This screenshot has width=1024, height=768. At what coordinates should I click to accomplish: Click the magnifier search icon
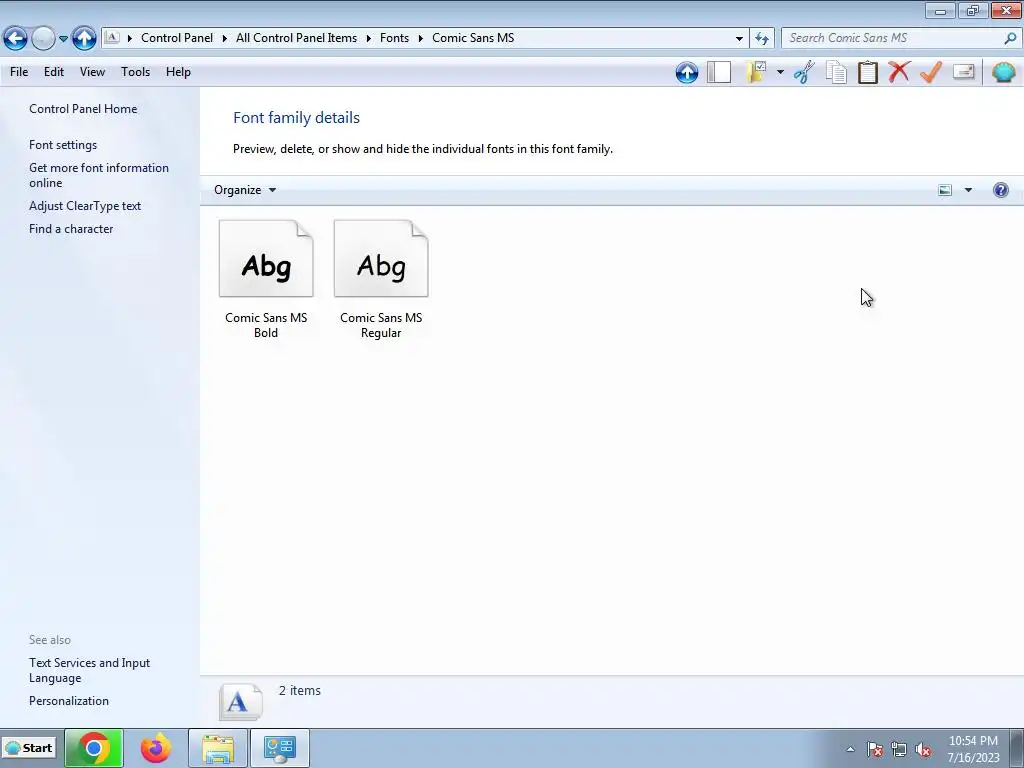1010,38
